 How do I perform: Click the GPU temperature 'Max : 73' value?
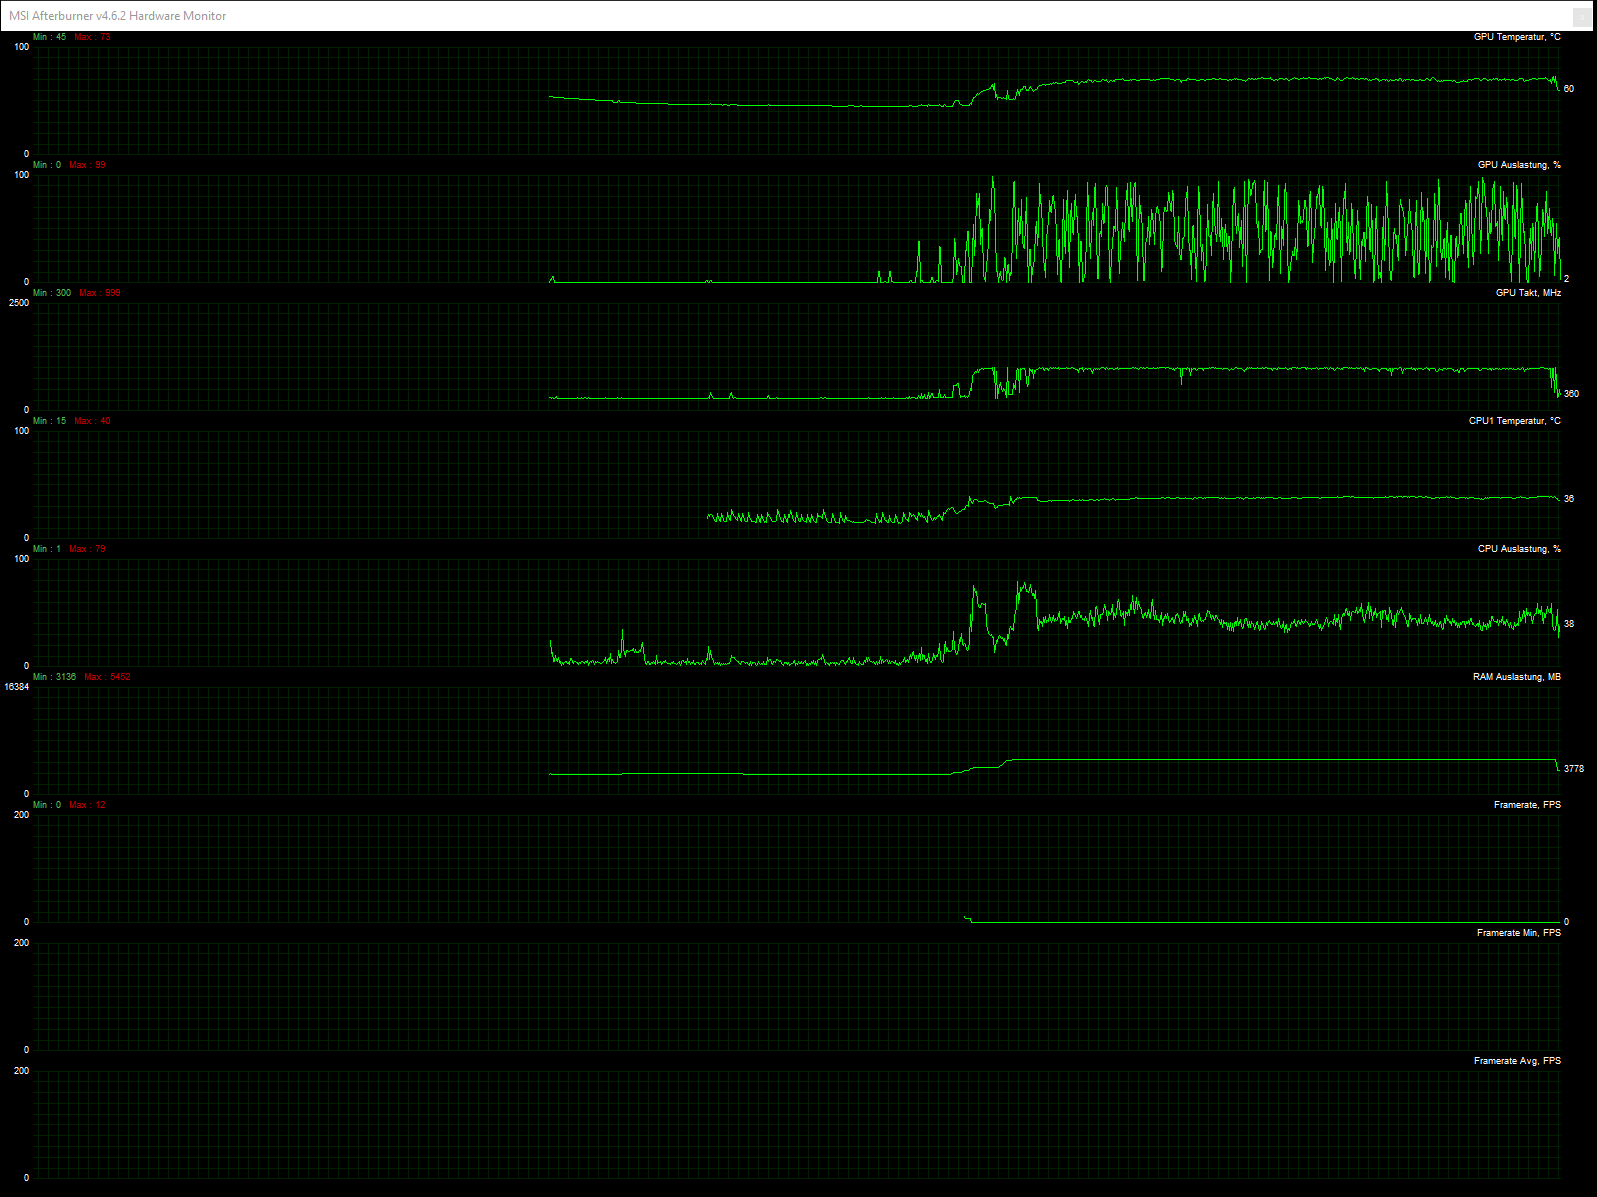92,37
